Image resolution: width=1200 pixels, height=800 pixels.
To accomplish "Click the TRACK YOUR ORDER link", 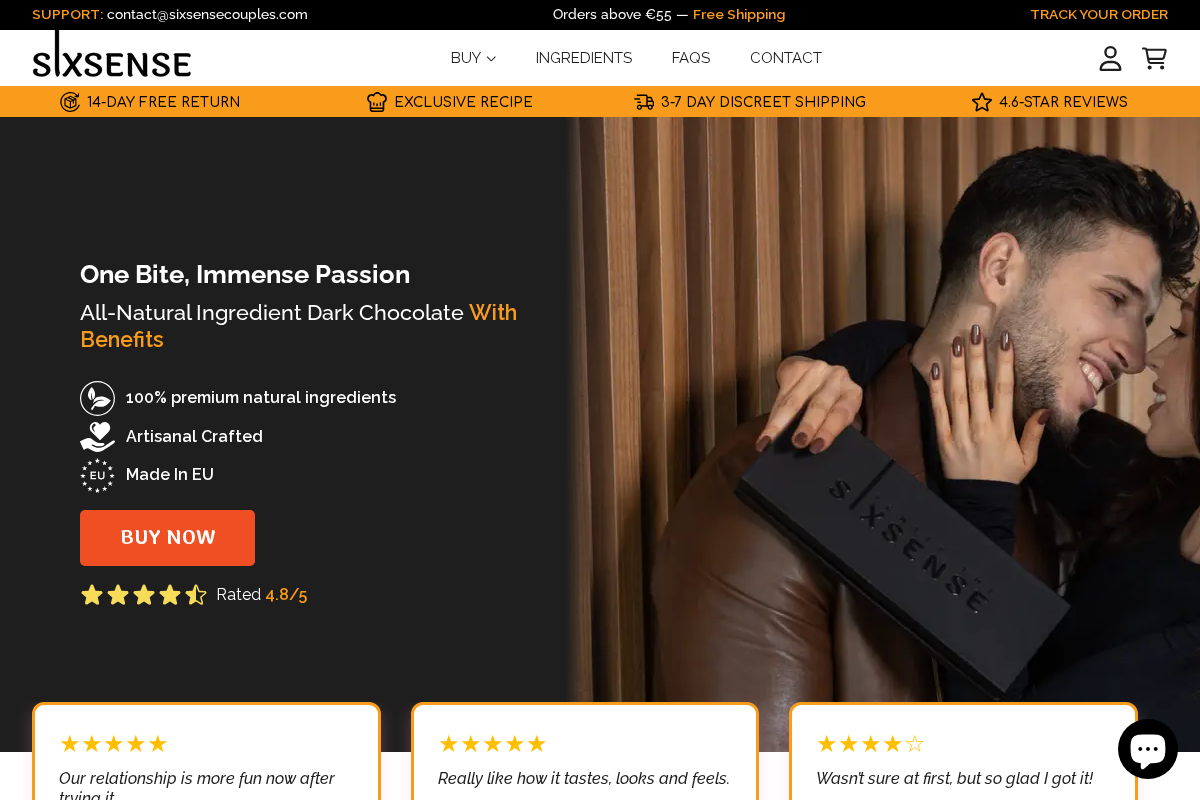I will pos(1099,14).
